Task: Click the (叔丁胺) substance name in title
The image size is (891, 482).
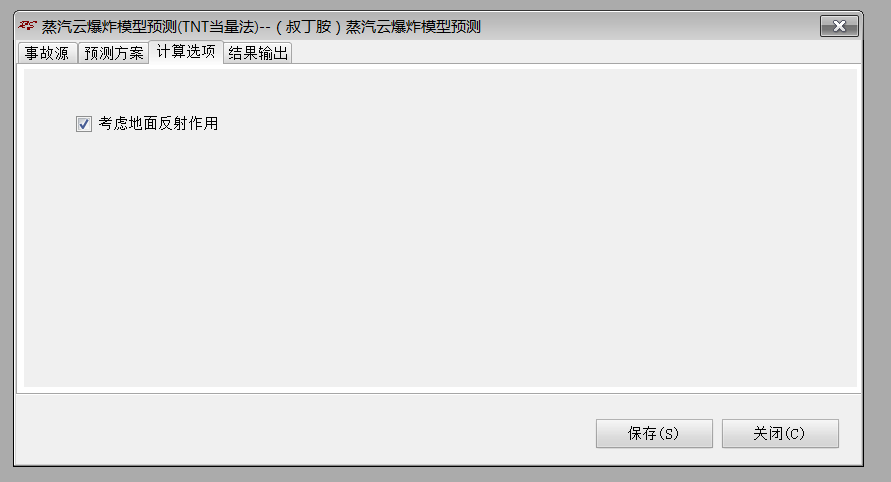Action: (x=309, y=27)
